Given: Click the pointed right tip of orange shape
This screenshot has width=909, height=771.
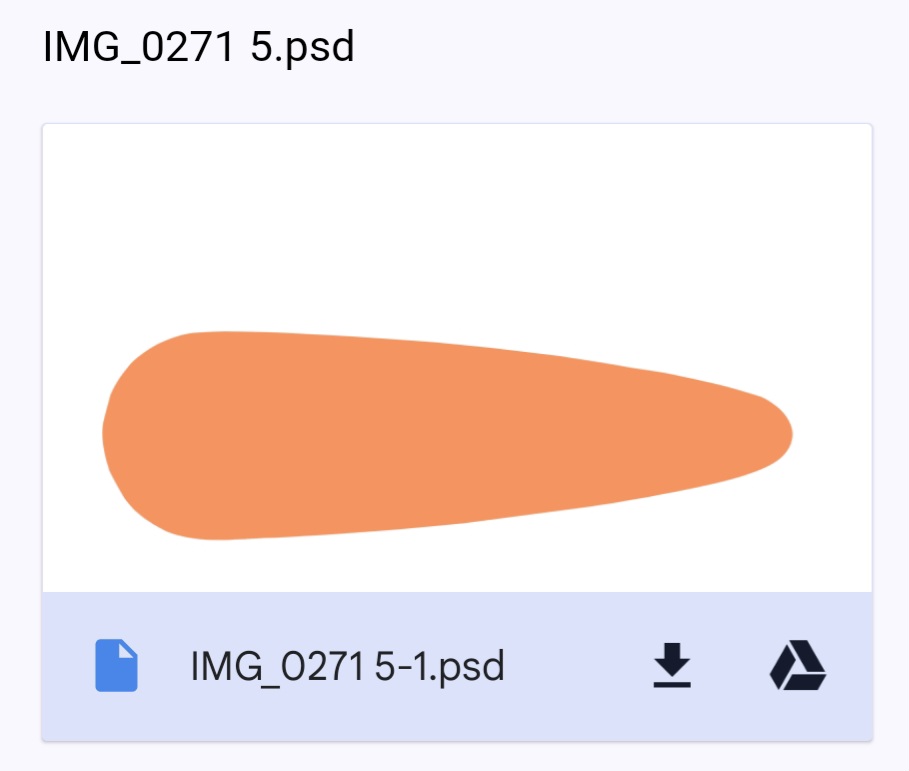Looking at the screenshot, I should 774,435.
